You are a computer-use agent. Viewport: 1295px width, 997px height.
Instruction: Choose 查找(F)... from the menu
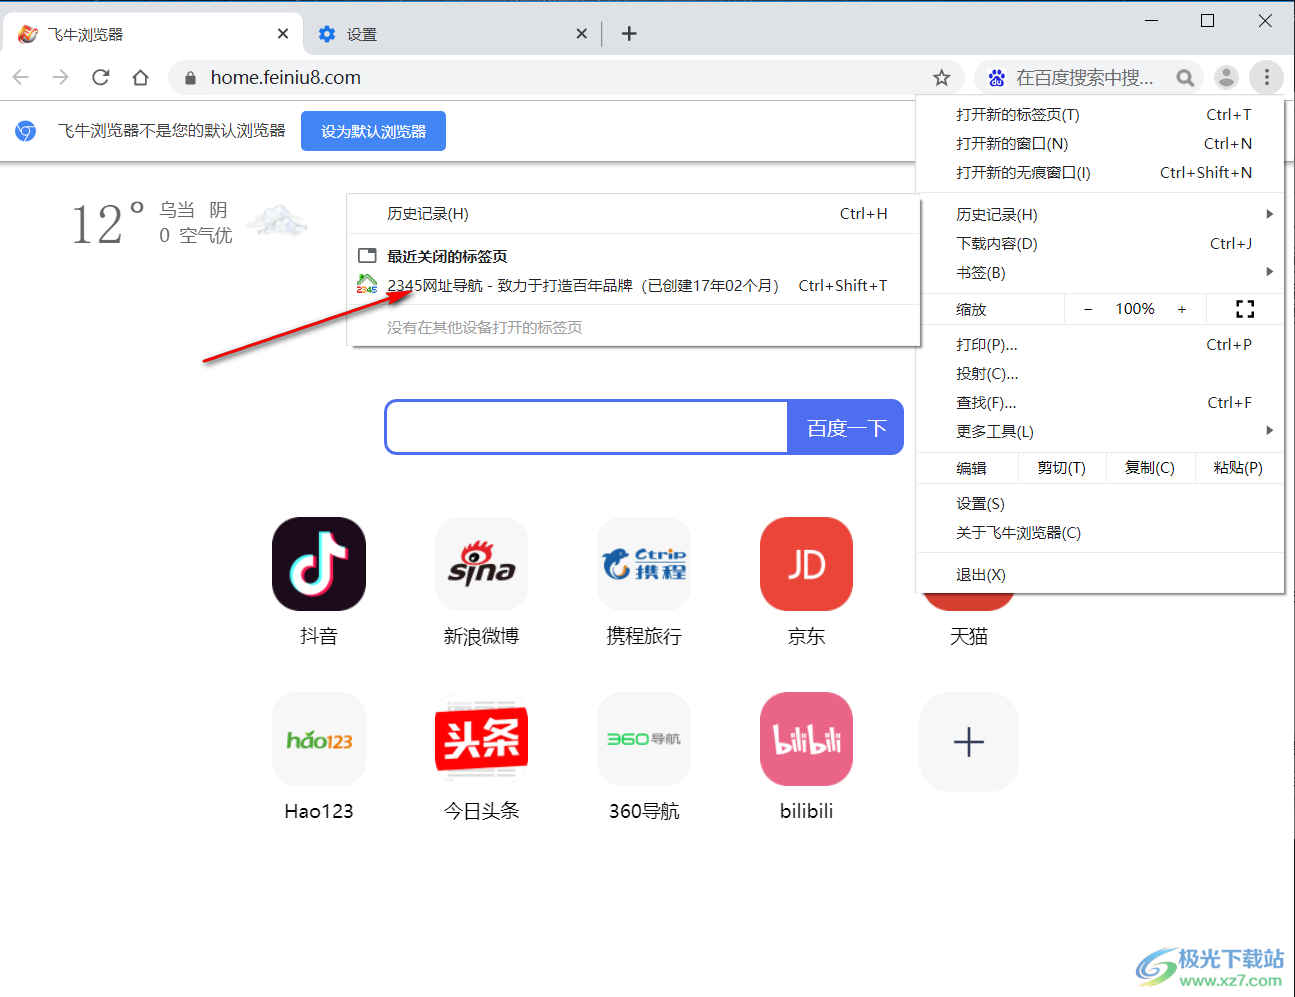[x=1100, y=402]
